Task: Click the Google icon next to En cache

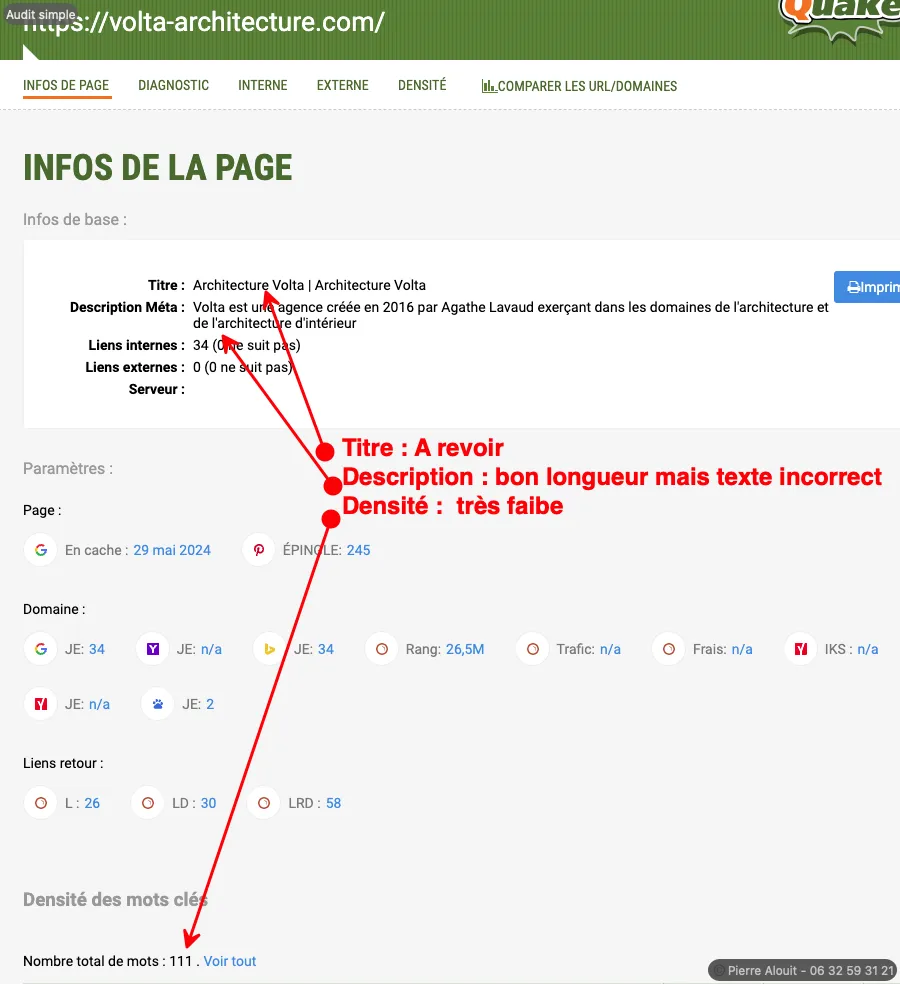Action: [41, 550]
